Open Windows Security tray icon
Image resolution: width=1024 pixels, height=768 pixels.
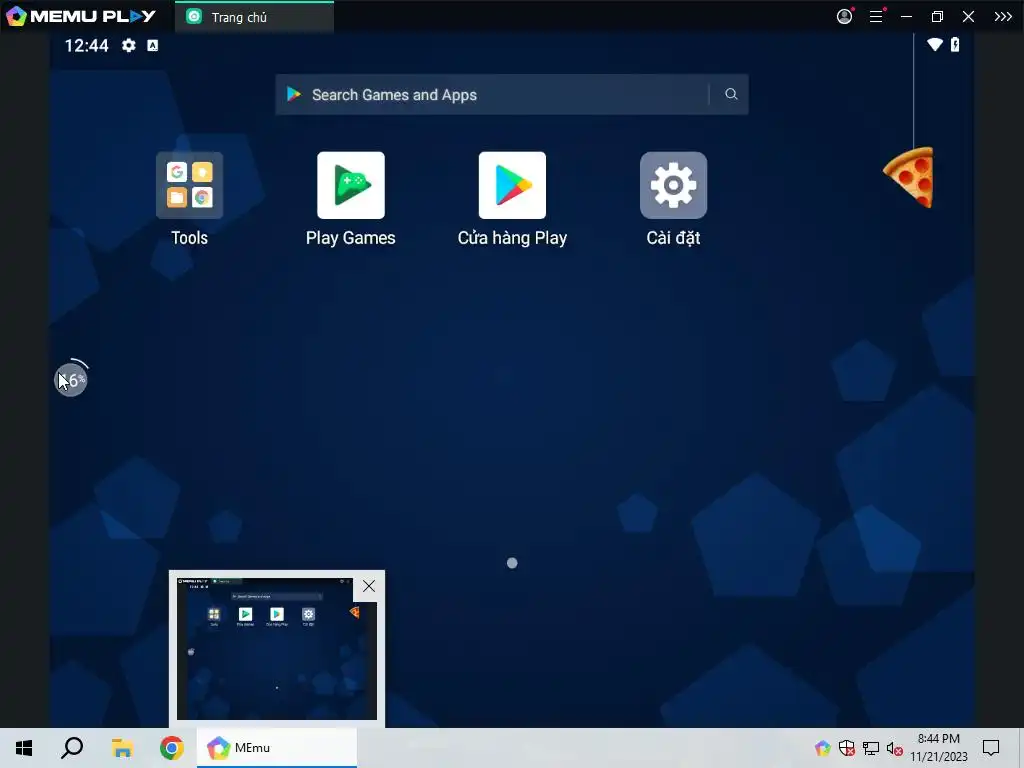pos(846,748)
